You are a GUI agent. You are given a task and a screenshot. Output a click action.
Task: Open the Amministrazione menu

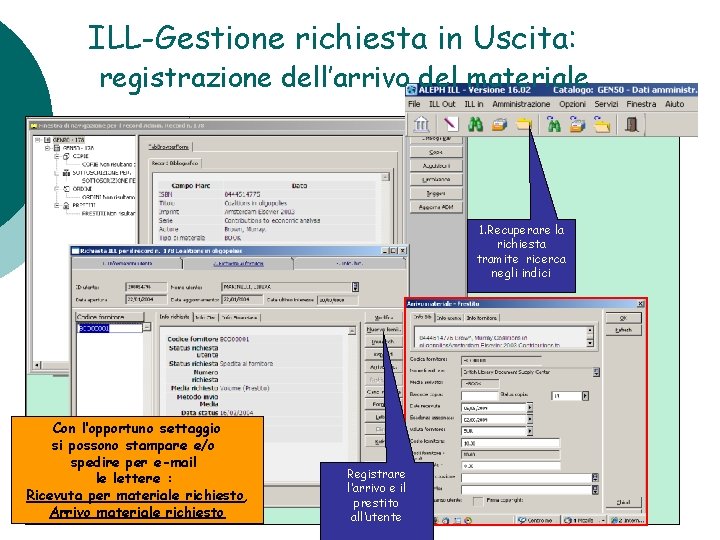coord(521,104)
